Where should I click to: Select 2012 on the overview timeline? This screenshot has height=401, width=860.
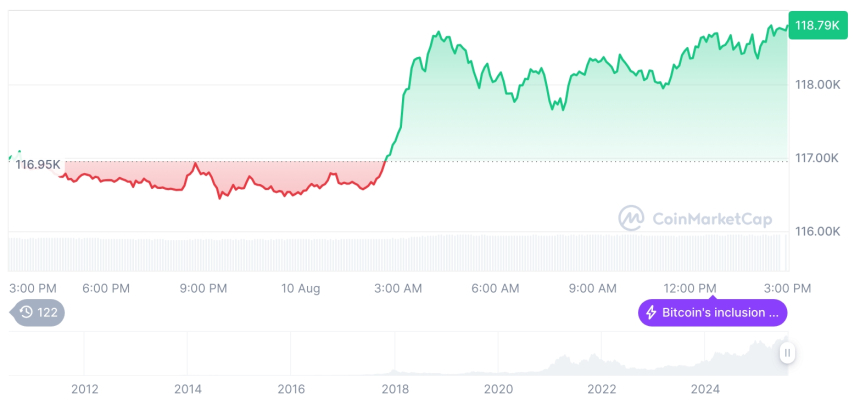[x=85, y=388]
